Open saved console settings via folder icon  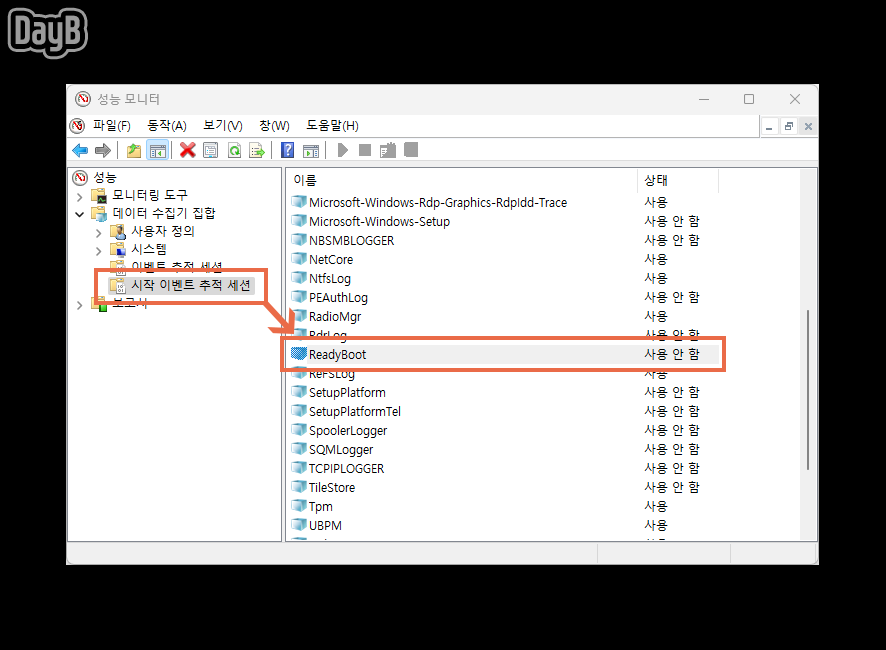[x=132, y=150]
